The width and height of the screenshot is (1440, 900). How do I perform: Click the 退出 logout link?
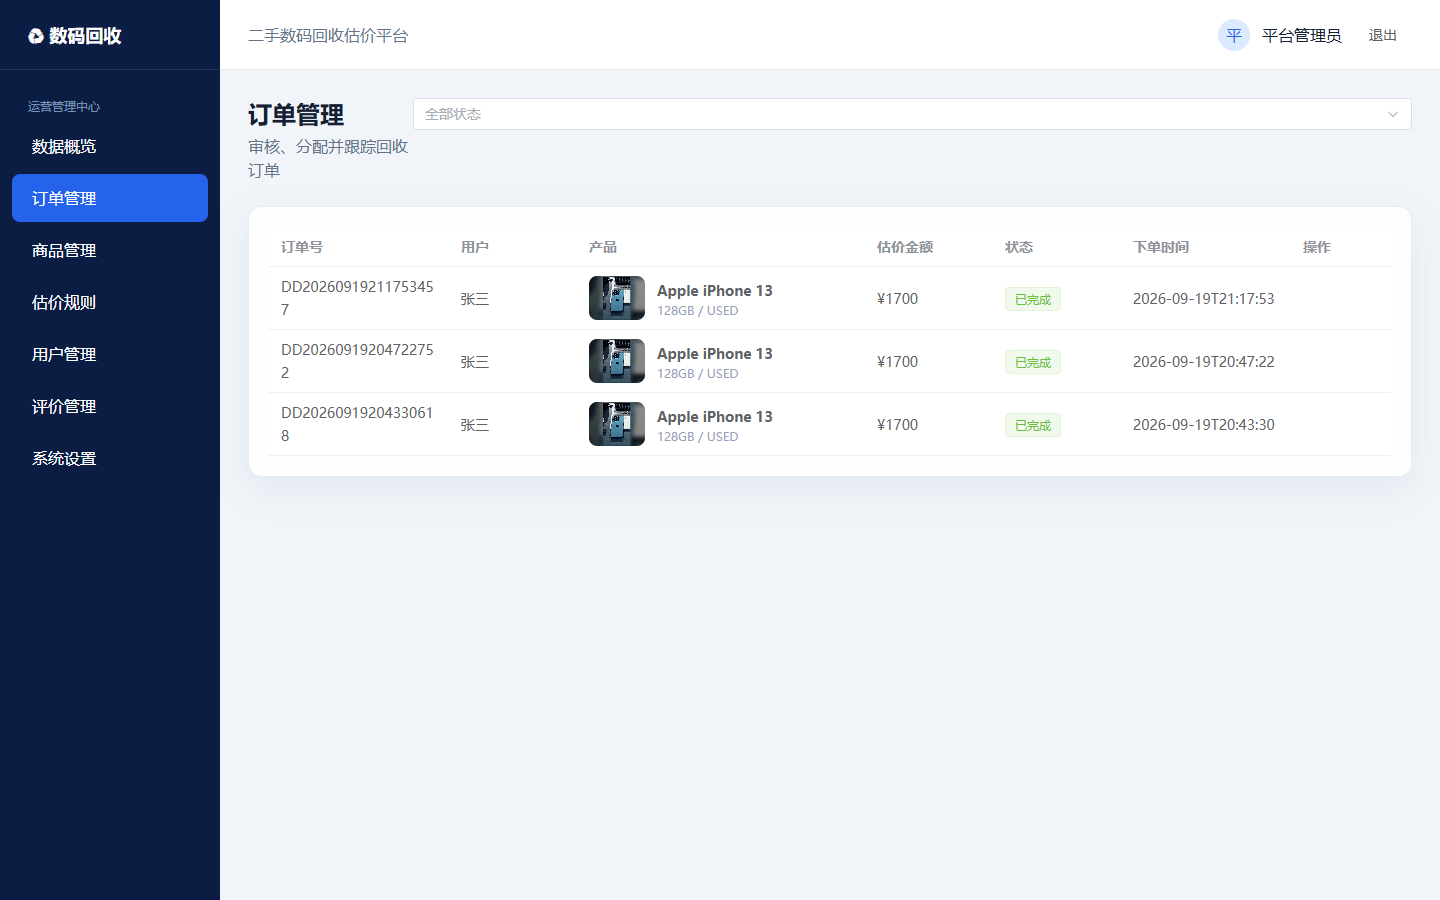tap(1383, 35)
